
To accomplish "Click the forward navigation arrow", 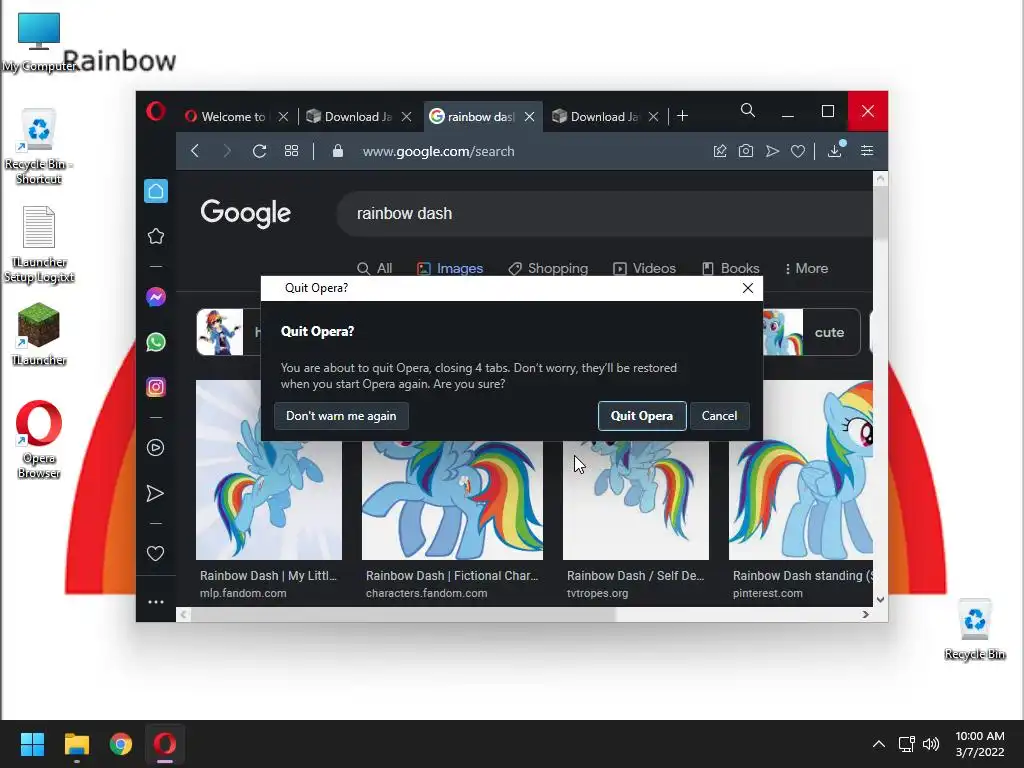I will click(x=227, y=151).
